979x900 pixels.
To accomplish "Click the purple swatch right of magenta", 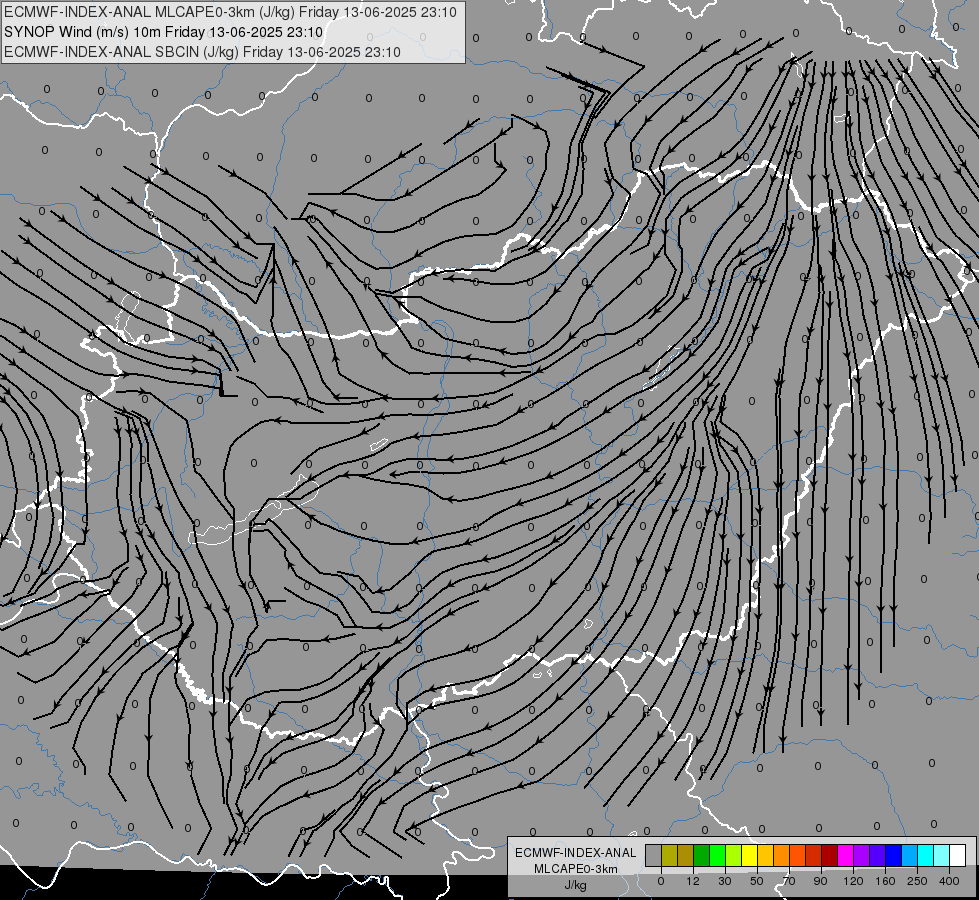I will pos(862,855).
